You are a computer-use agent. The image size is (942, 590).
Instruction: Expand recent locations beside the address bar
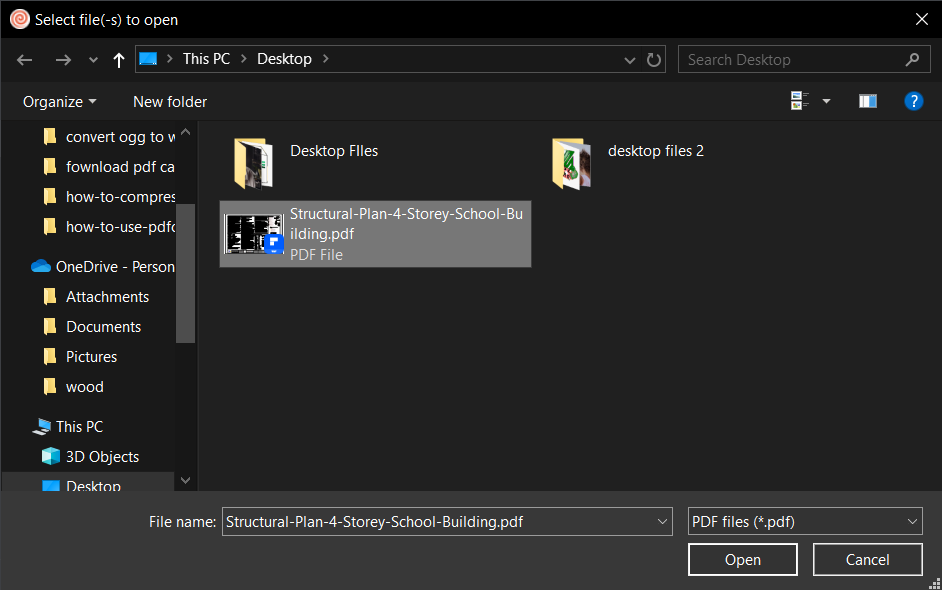[x=630, y=59]
